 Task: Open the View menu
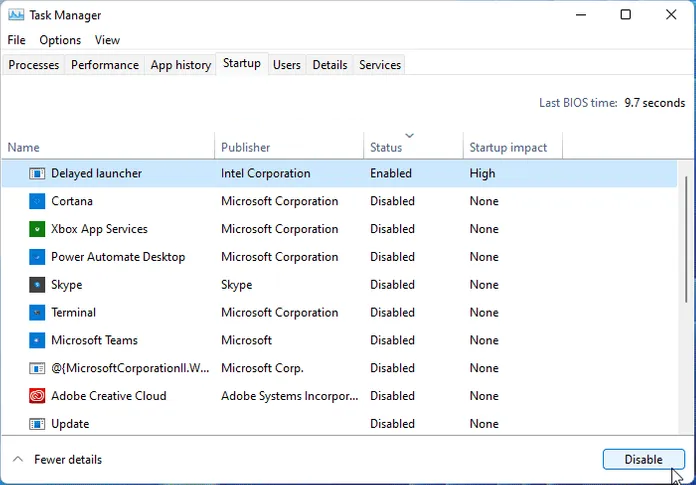(x=107, y=40)
